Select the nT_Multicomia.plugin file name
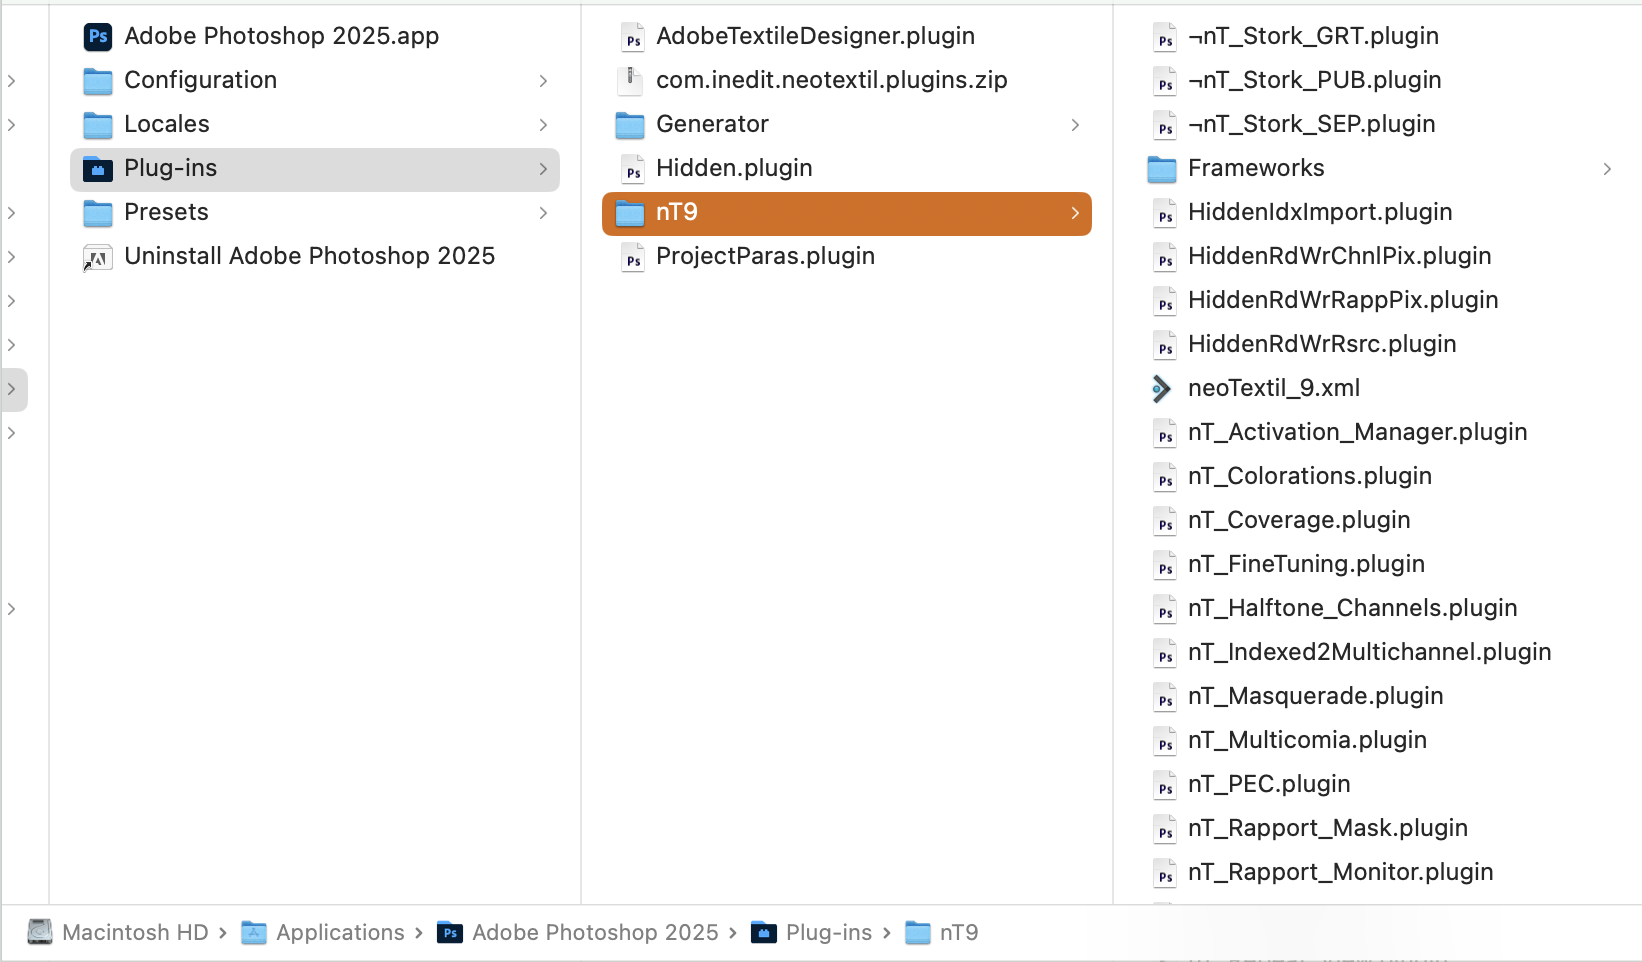Screen dimensions: 1642x962 [x=1307, y=740]
